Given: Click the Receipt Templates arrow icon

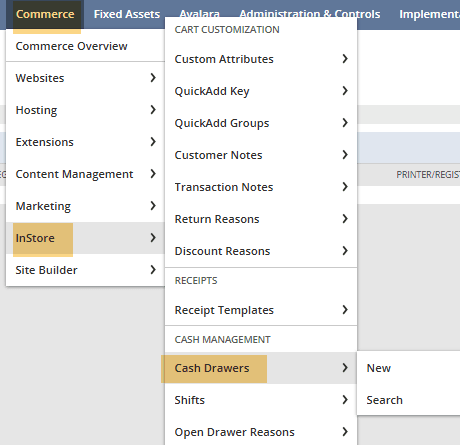Looking at the screenshot, I should pos(345,310).
